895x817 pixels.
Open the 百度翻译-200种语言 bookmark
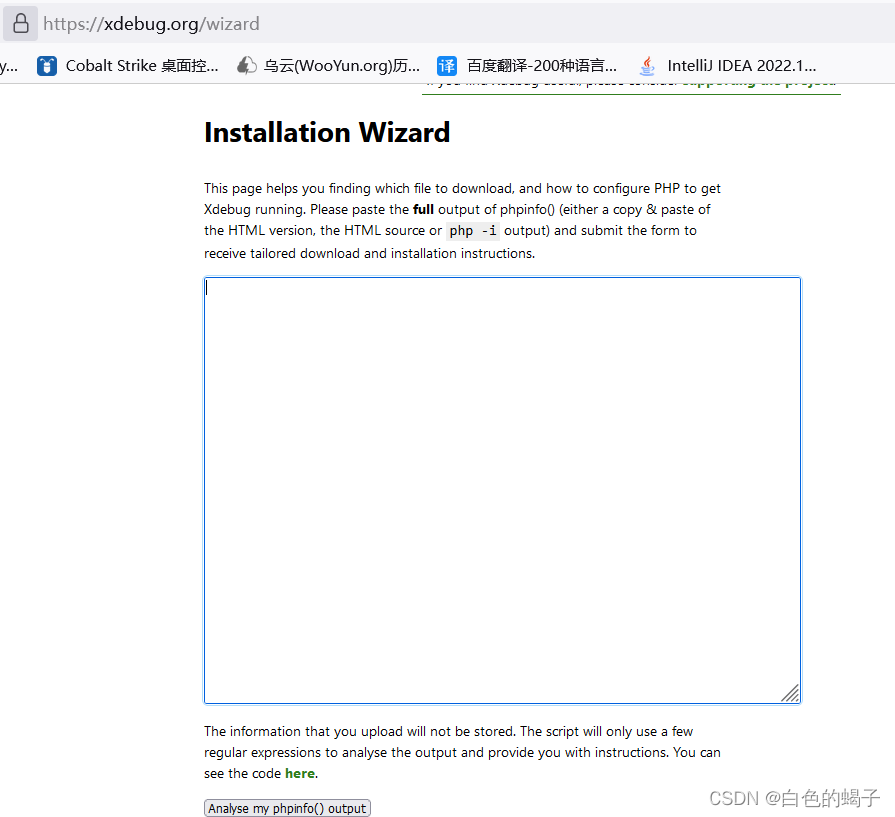pyautogui.click(x=527, y=66)
